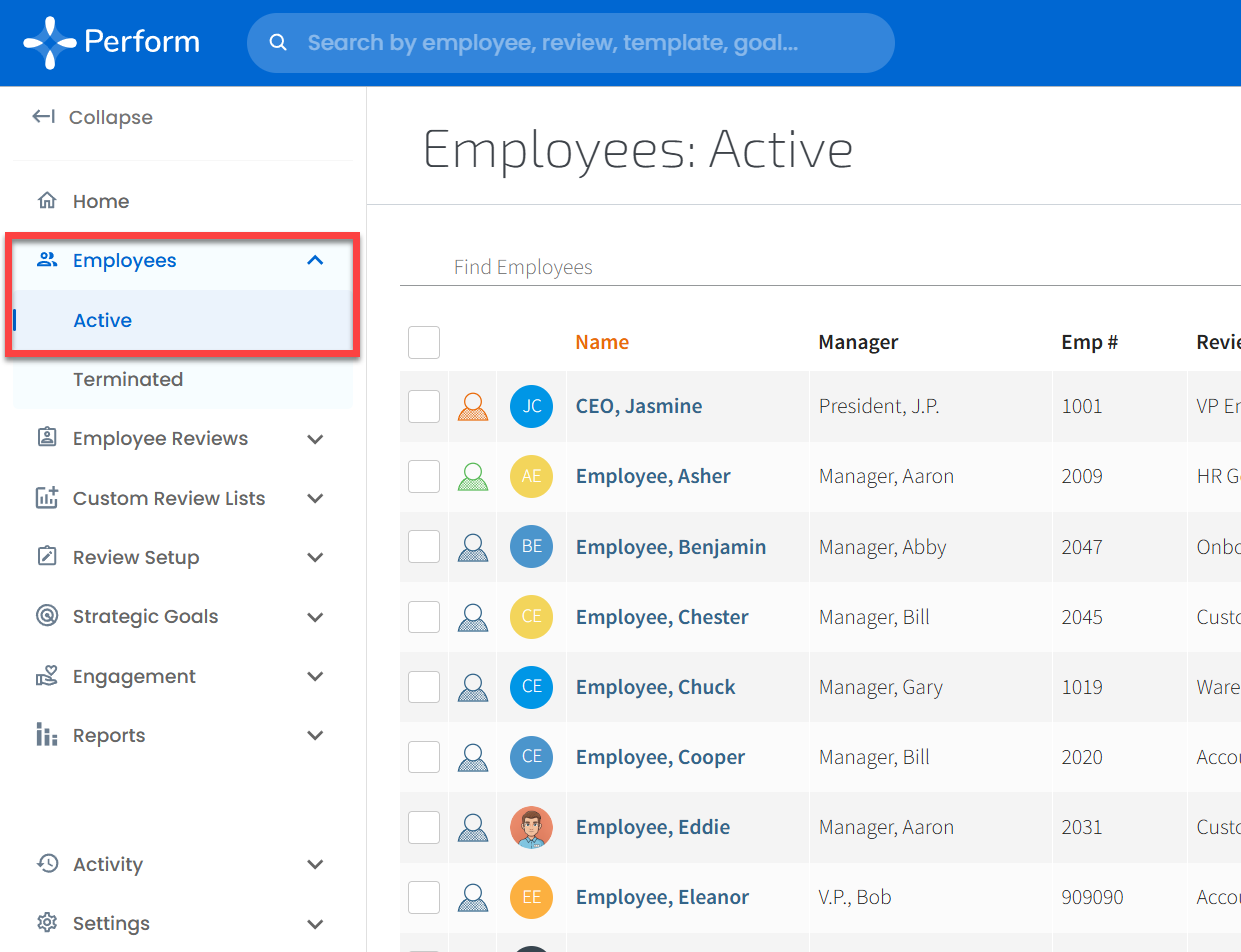Toggle the select-all checkbox in table header

tap(424, 342)
